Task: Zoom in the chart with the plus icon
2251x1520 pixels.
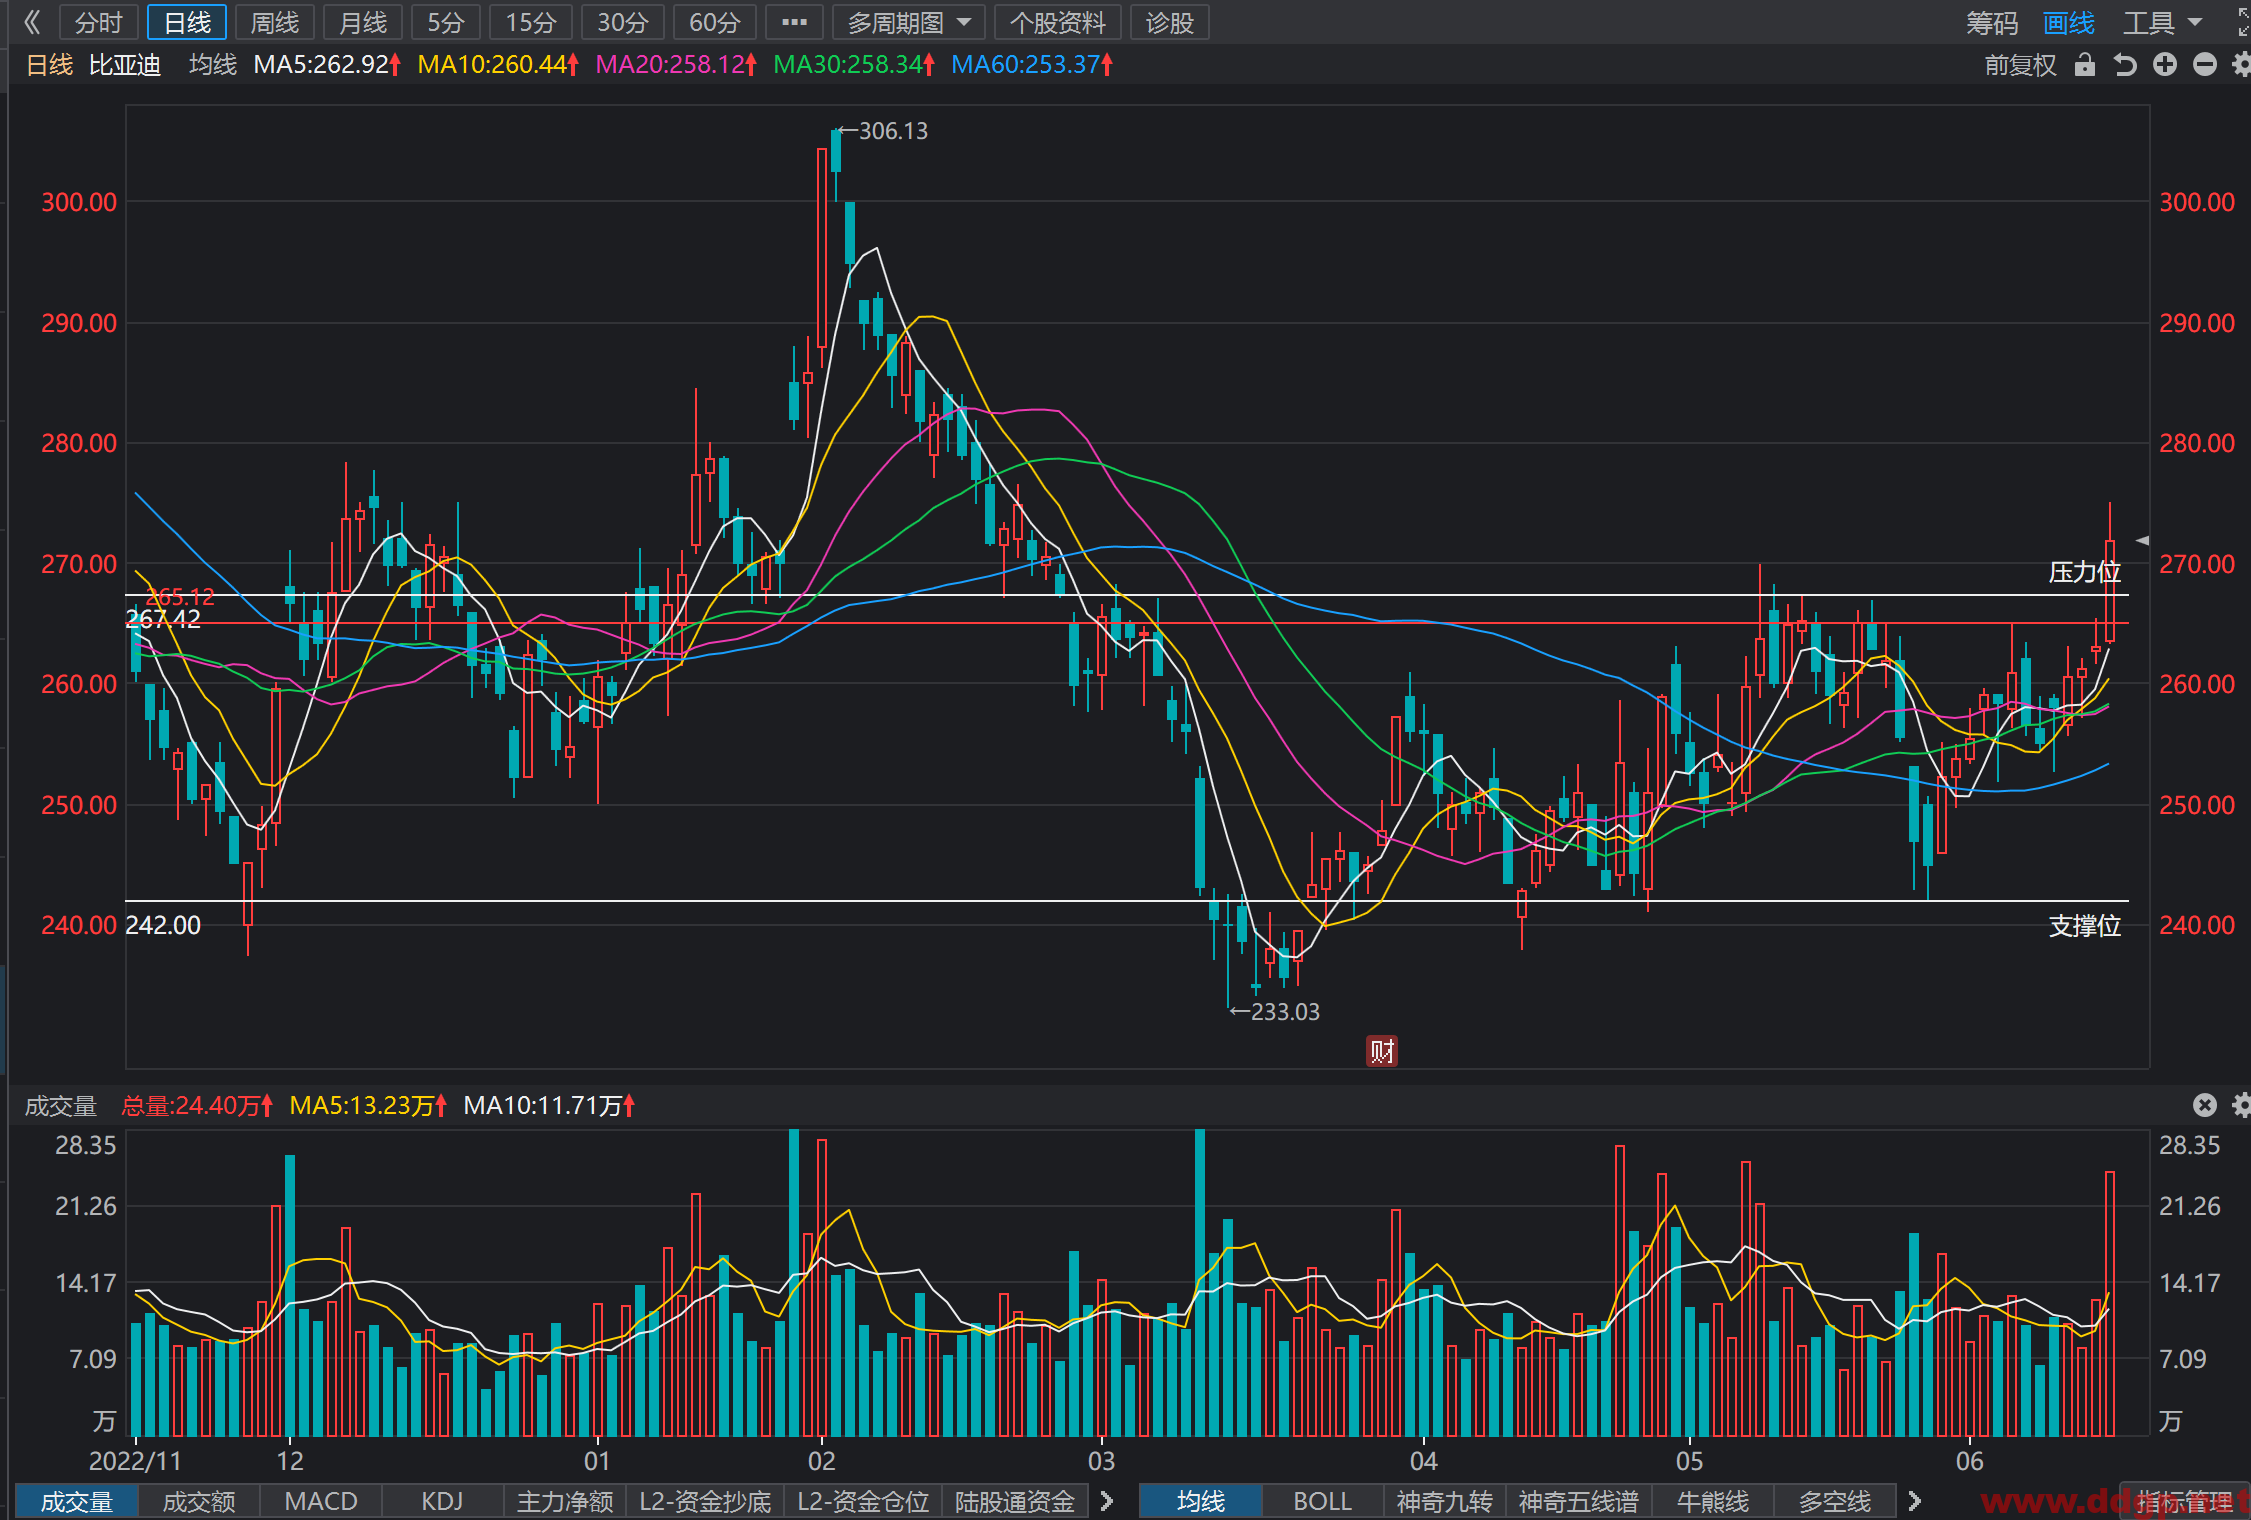Action: [2165, 65]
